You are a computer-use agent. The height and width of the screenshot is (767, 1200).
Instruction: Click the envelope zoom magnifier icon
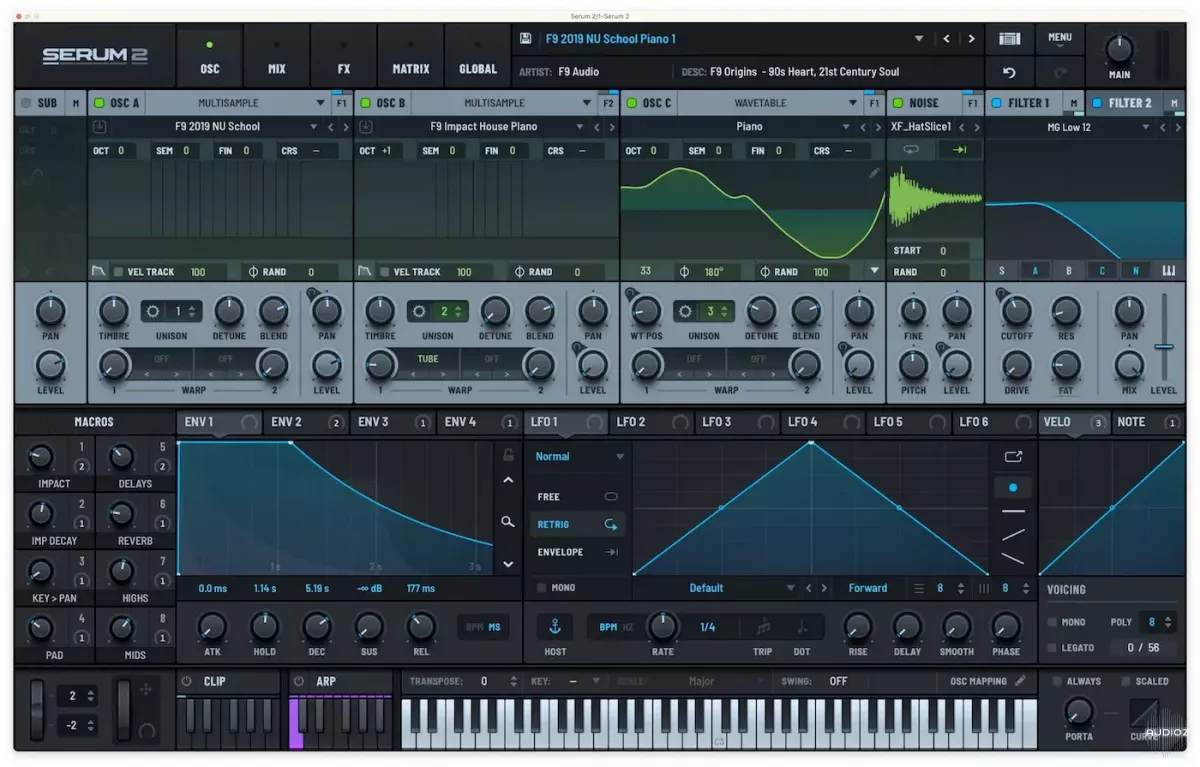click(508, 522)
